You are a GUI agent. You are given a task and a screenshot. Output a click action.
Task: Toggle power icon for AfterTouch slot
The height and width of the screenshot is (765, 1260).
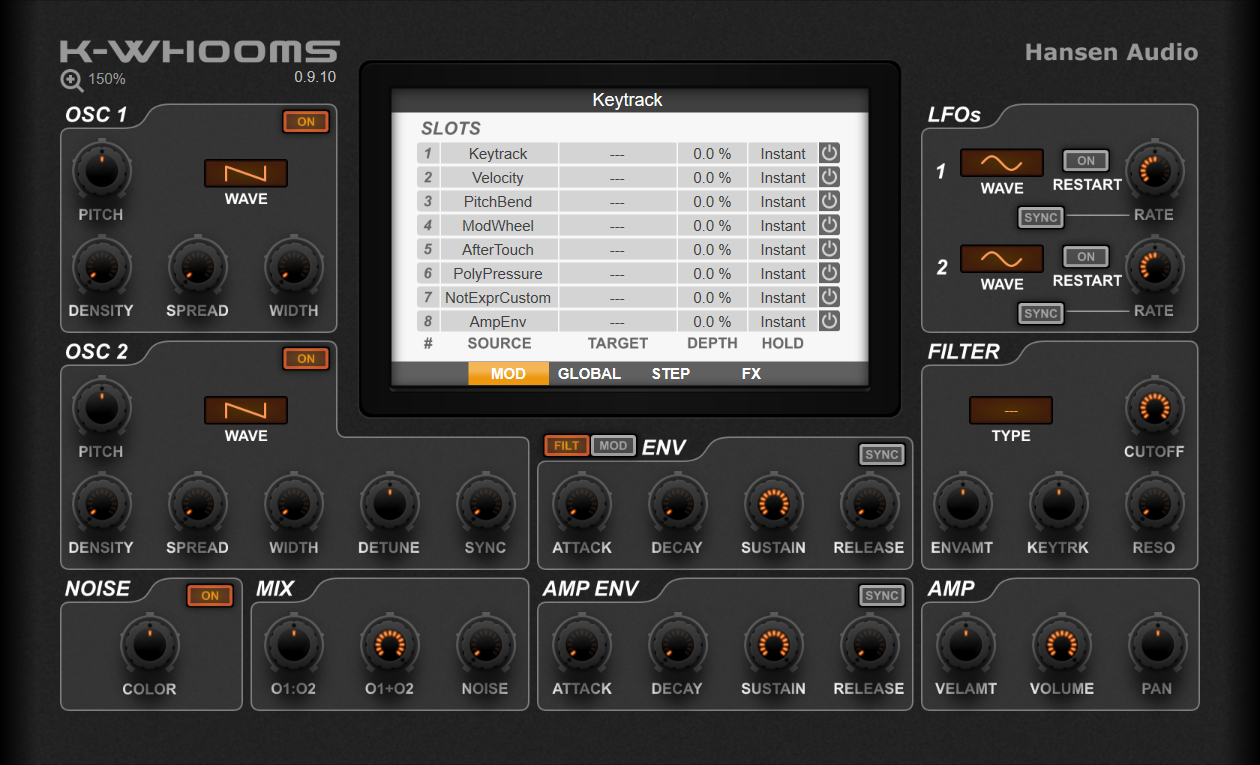pos(830,249)
